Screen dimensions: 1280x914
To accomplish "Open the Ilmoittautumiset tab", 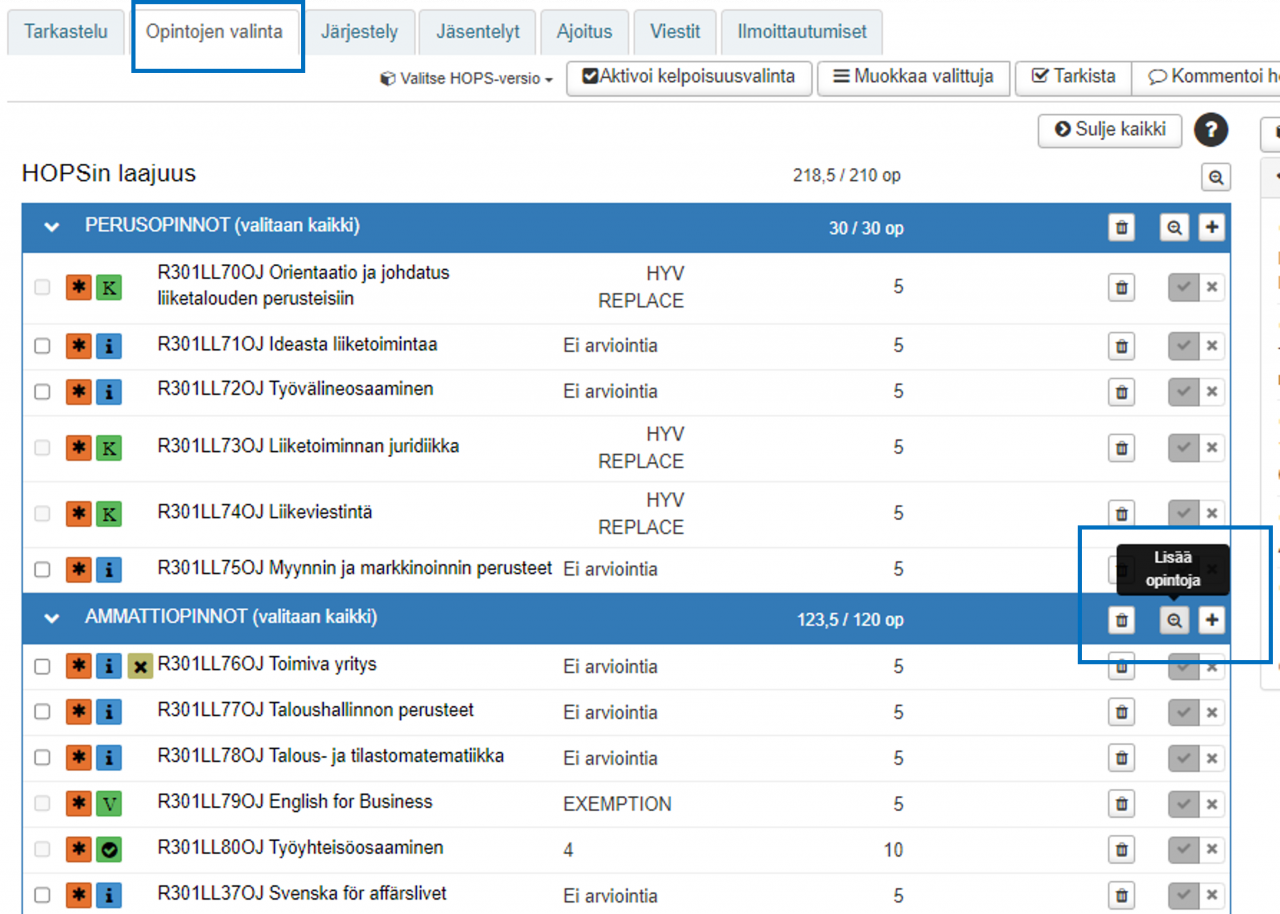I will [x=802, y=32].
